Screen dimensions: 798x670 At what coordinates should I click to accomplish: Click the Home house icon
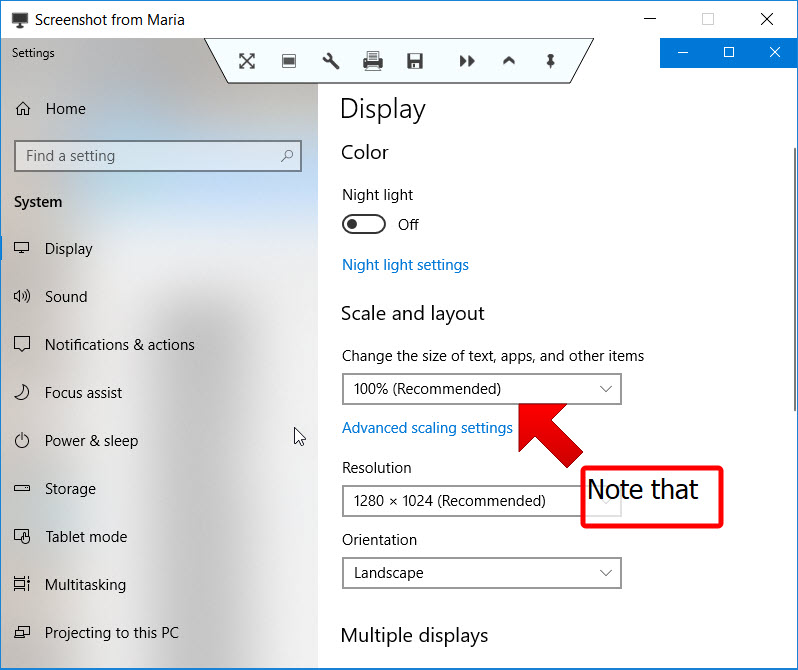23,108
